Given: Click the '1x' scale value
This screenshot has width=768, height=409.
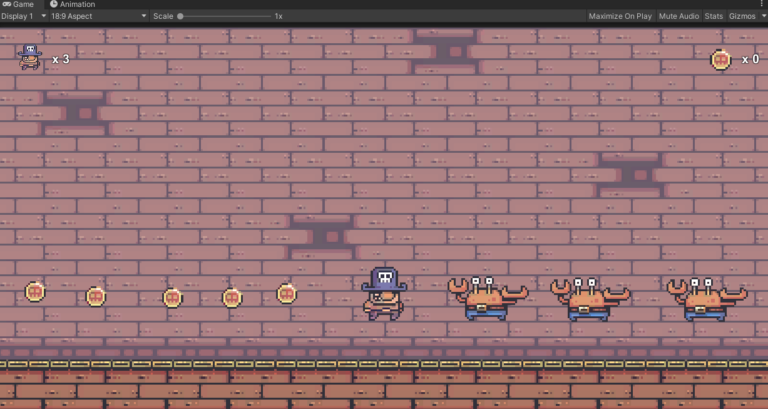Looking at the screenshot, I should click(278, 16).
